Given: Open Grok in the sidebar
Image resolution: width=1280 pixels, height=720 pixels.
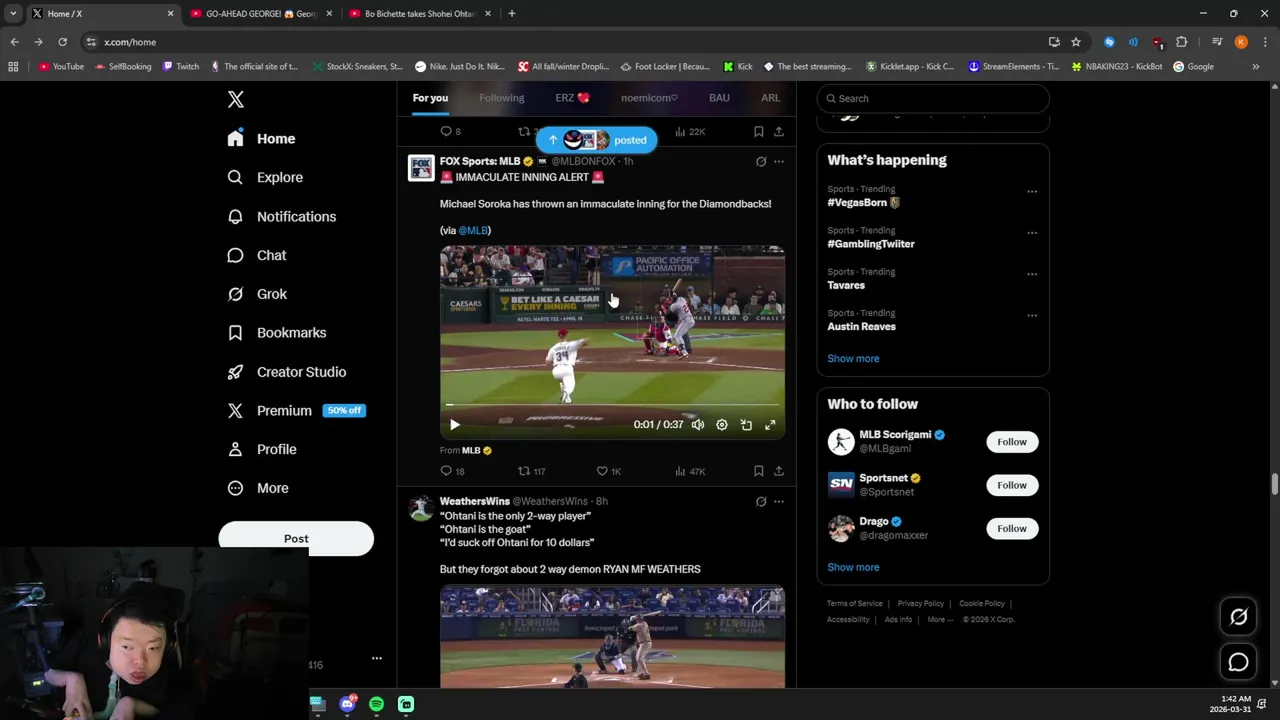Looking at the screenshot, I should (257, 294).
